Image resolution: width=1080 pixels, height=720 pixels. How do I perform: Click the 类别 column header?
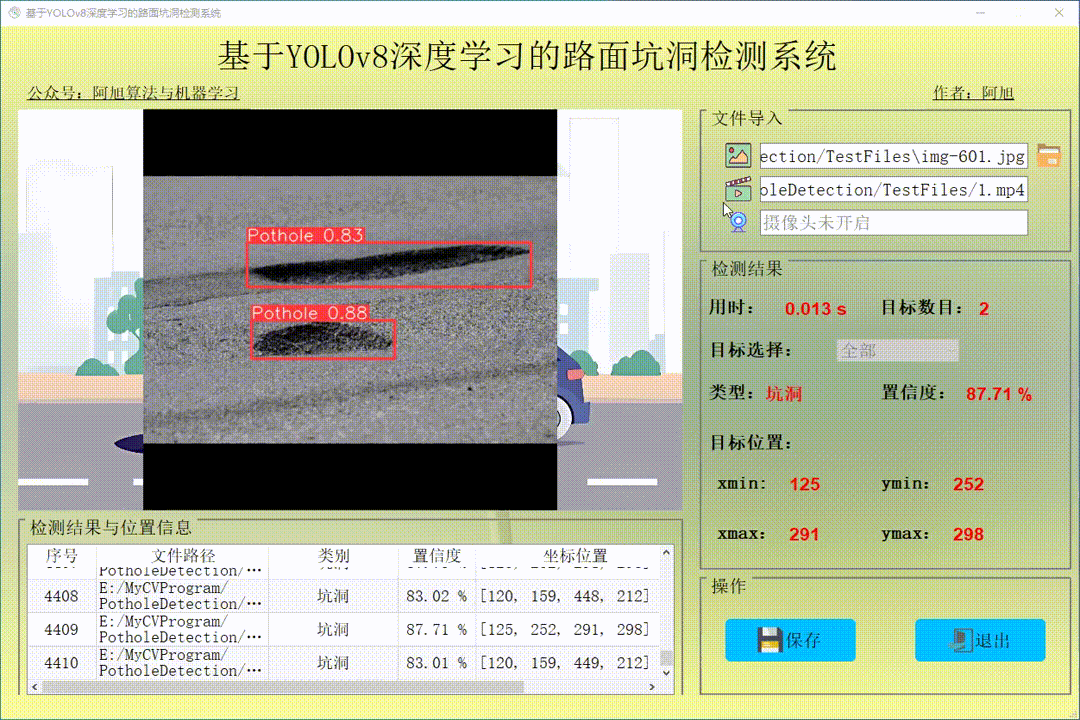click(330, 556)
